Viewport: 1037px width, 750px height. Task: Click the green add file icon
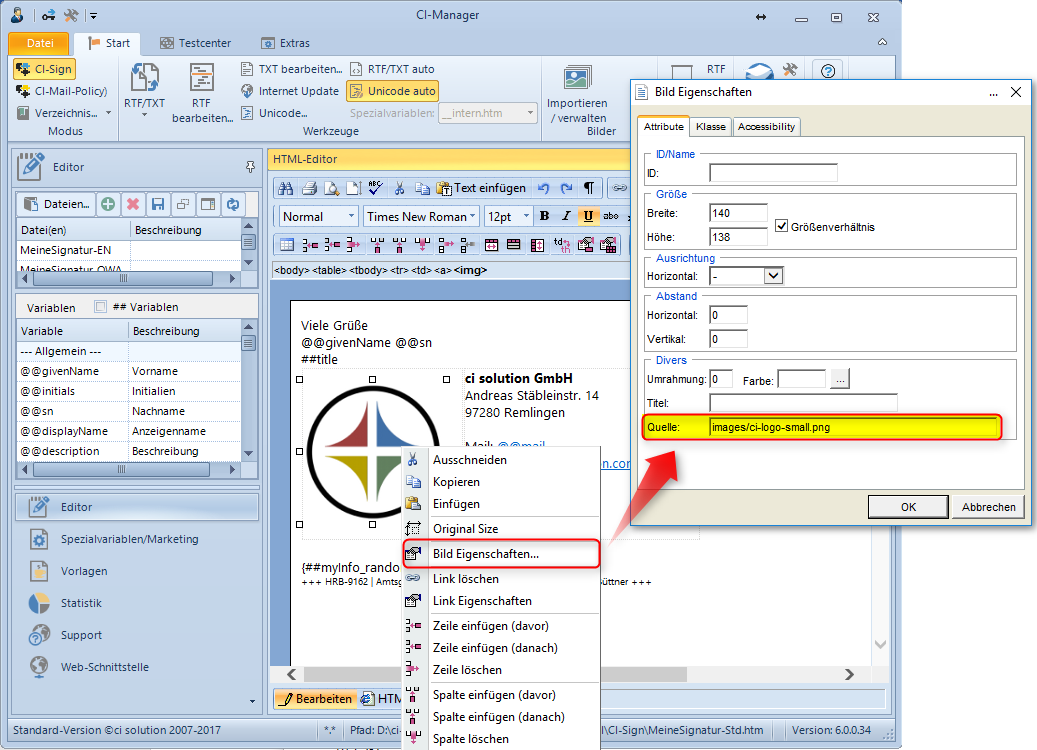(107, 204)
